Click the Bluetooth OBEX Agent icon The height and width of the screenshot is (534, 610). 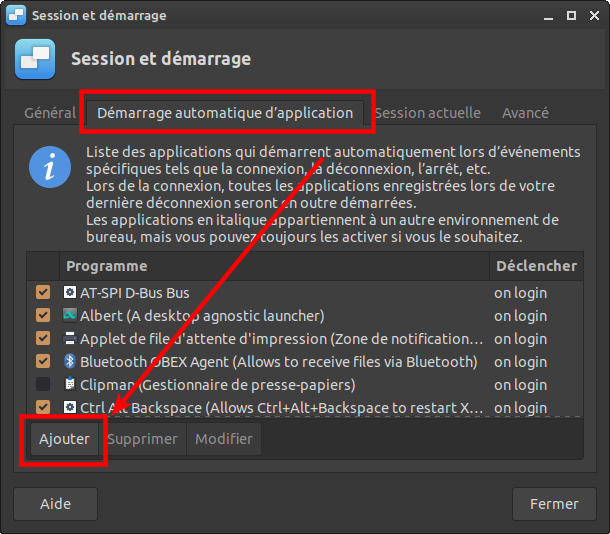click(70, 362)
